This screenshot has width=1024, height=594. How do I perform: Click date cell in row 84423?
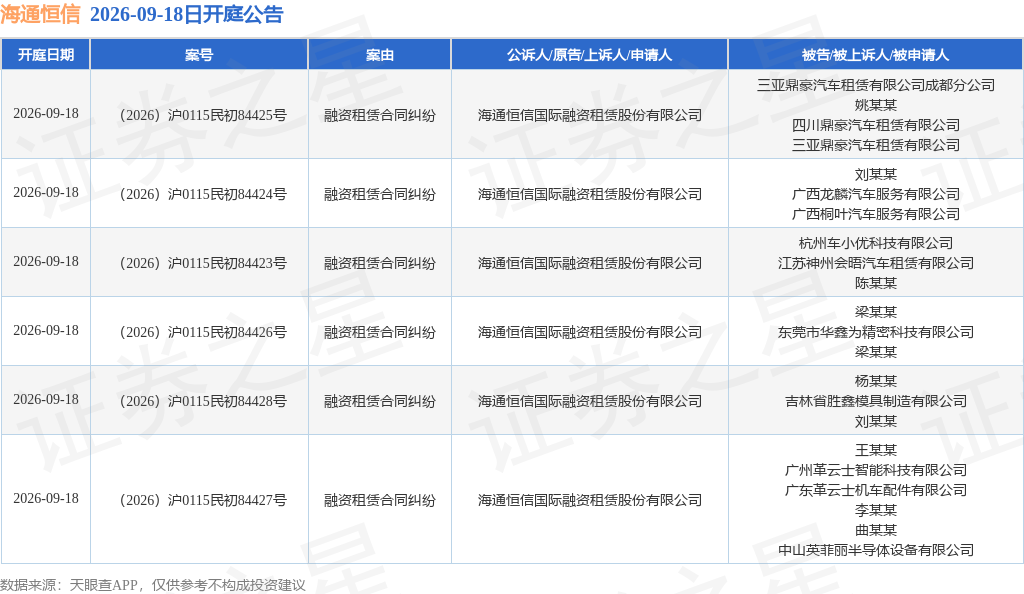pos(46,262)
